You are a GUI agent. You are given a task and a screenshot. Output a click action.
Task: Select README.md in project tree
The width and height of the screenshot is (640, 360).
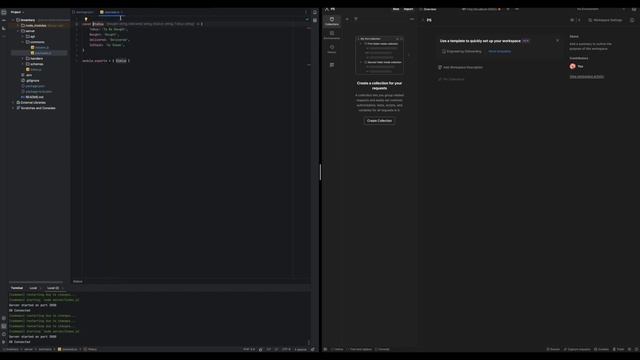(x=32, y=97)
